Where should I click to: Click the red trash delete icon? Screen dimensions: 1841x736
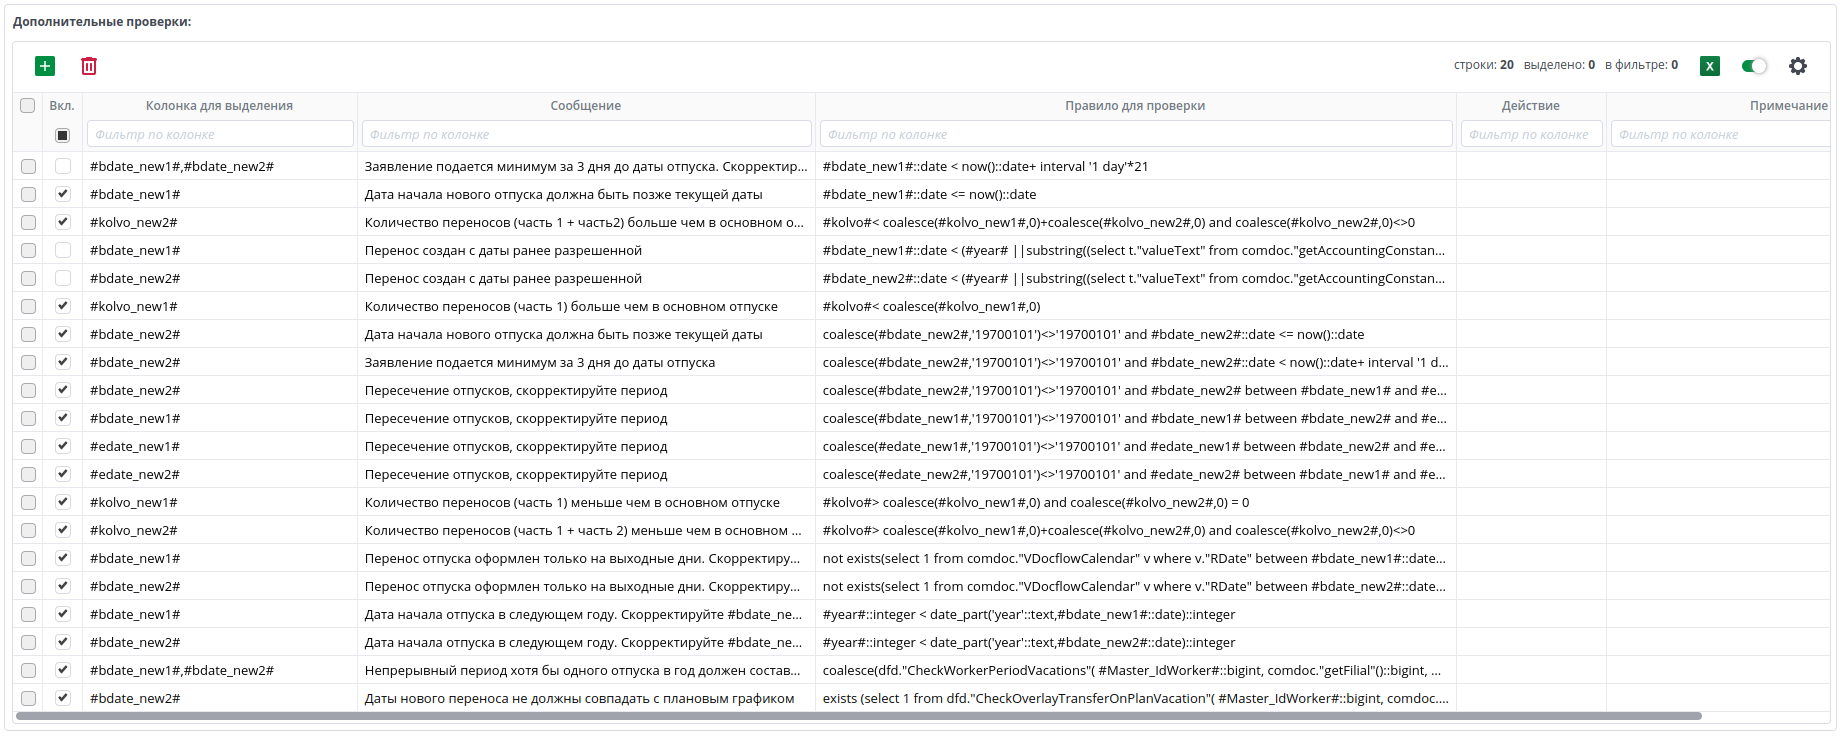(x=89, y=66)
